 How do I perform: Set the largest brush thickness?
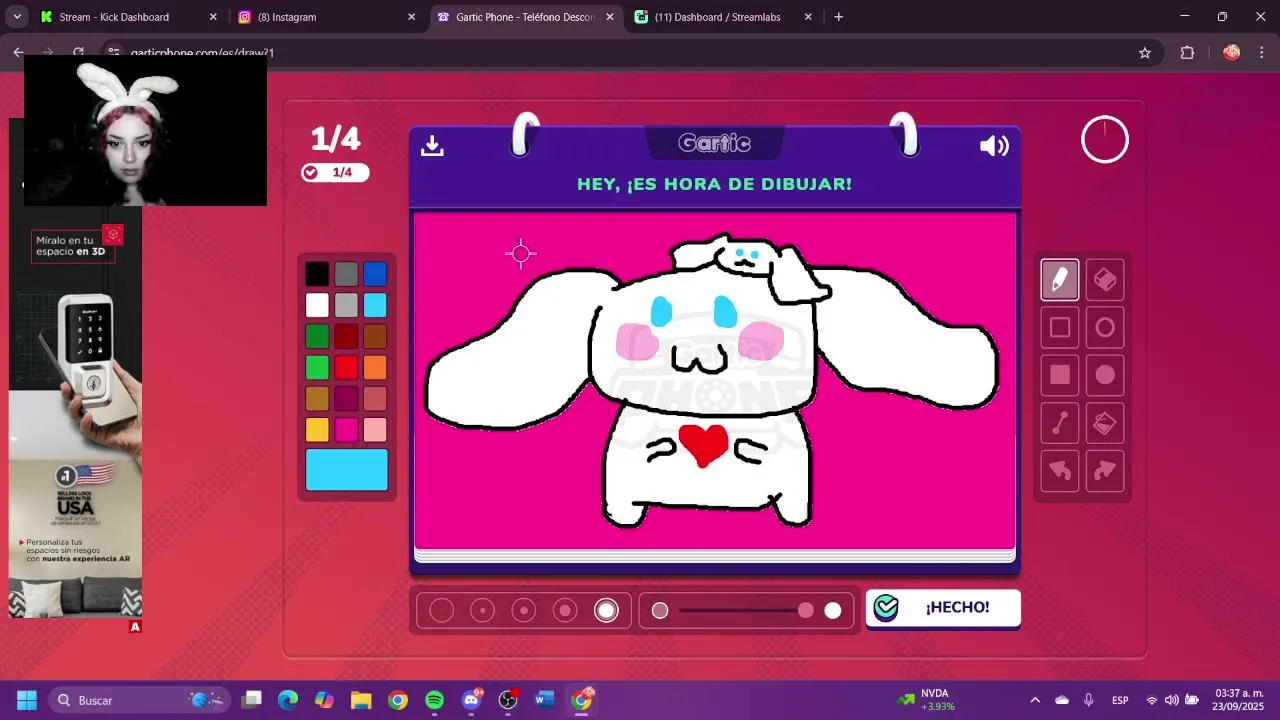606,610
